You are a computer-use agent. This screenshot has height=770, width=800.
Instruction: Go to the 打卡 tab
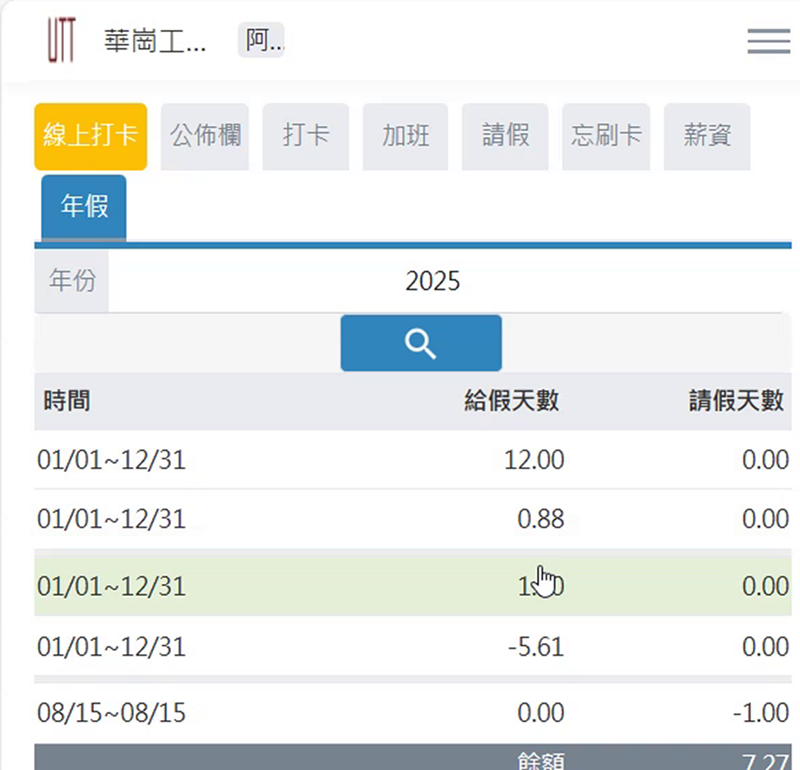tap(306, 136)
